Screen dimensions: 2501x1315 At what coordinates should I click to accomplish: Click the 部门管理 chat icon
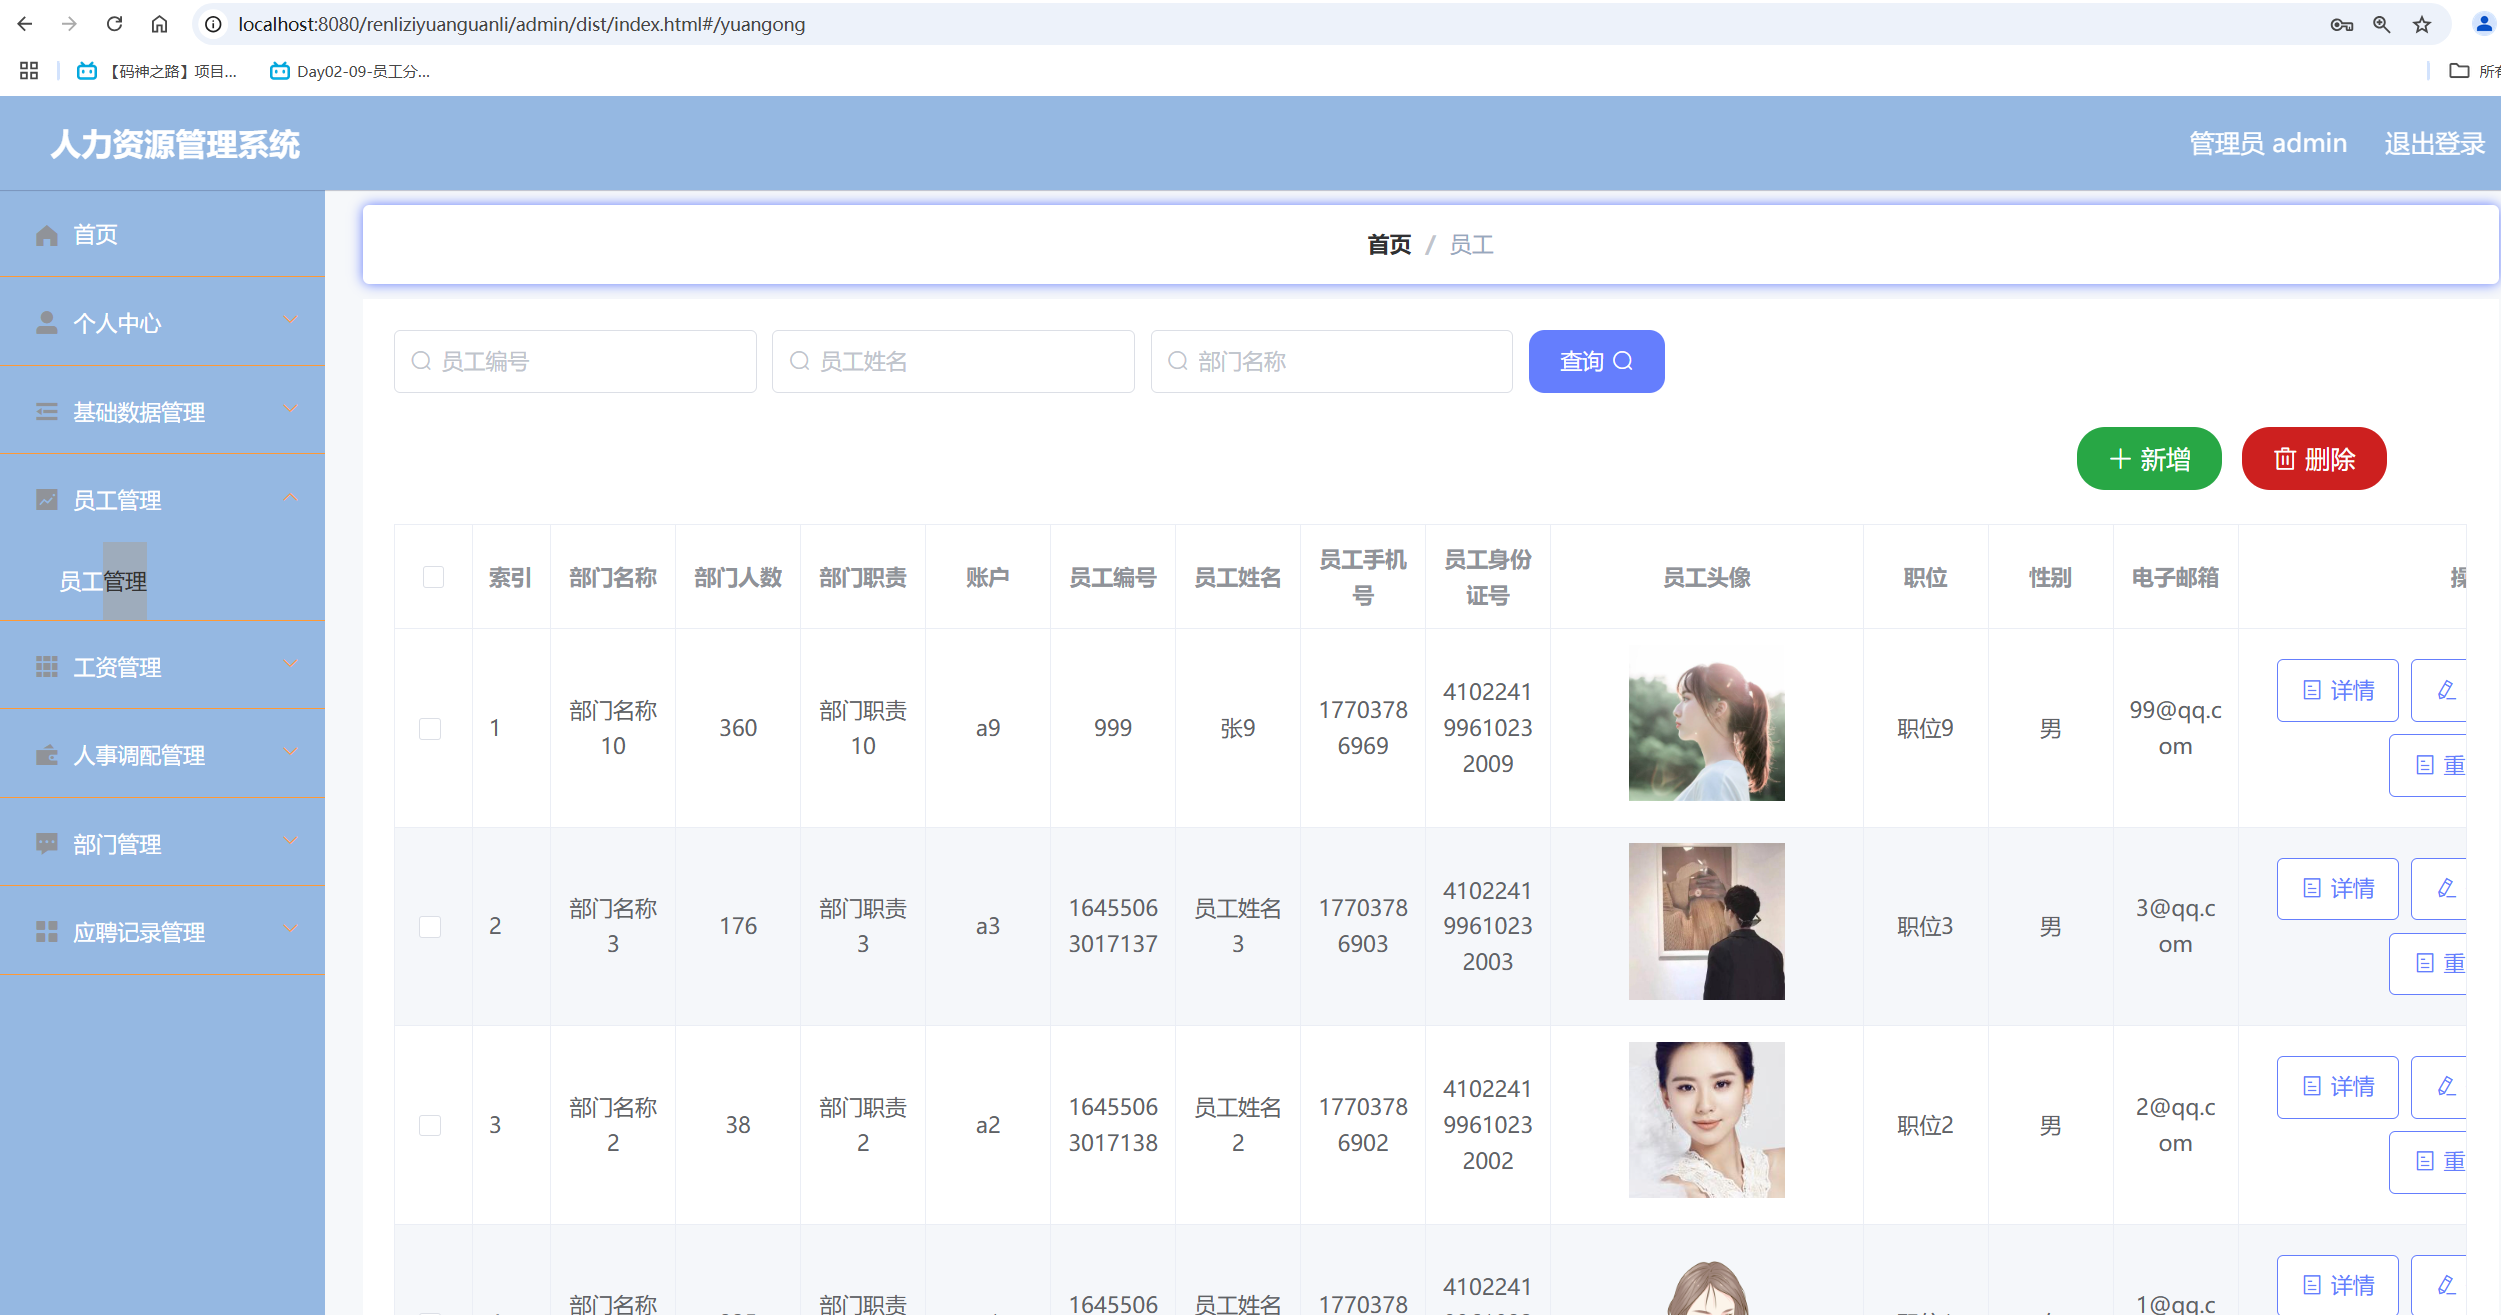(x=47, y=844)
